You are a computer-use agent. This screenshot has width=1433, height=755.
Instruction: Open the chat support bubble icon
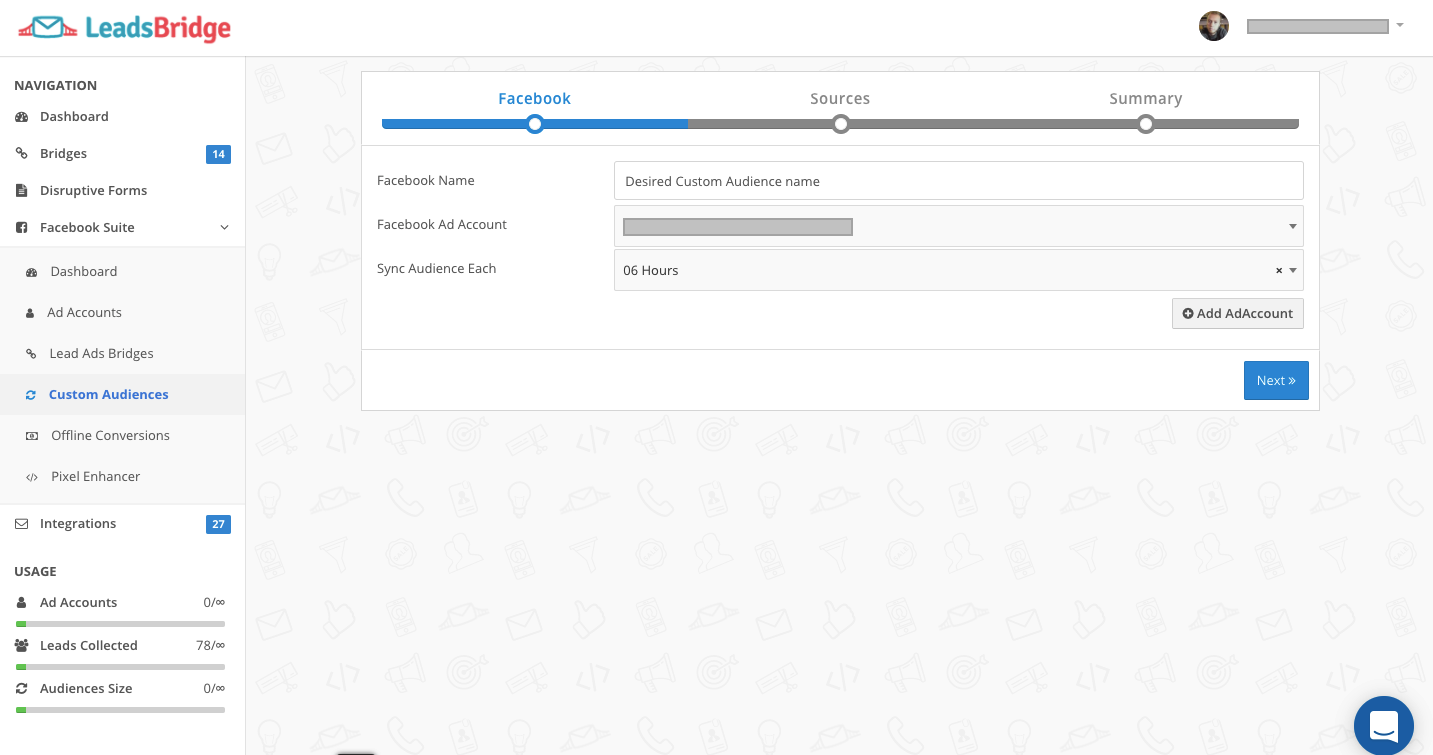pyautogui.click(x=1383, y=725)
